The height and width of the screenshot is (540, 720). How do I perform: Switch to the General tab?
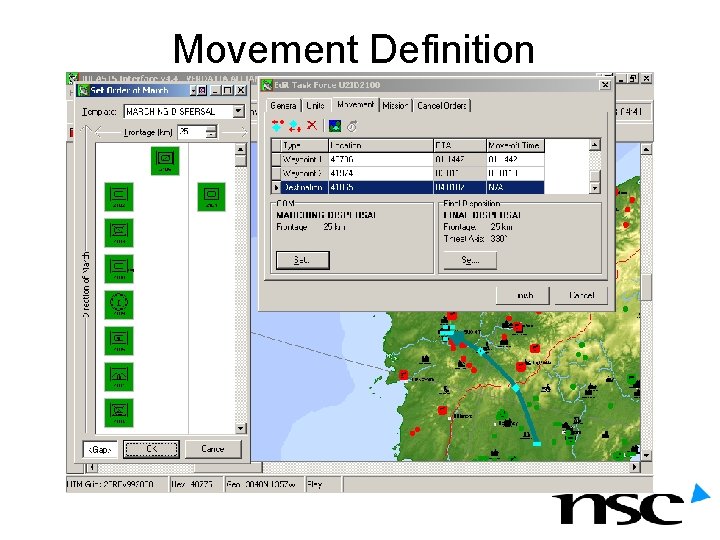coord(283,106)
